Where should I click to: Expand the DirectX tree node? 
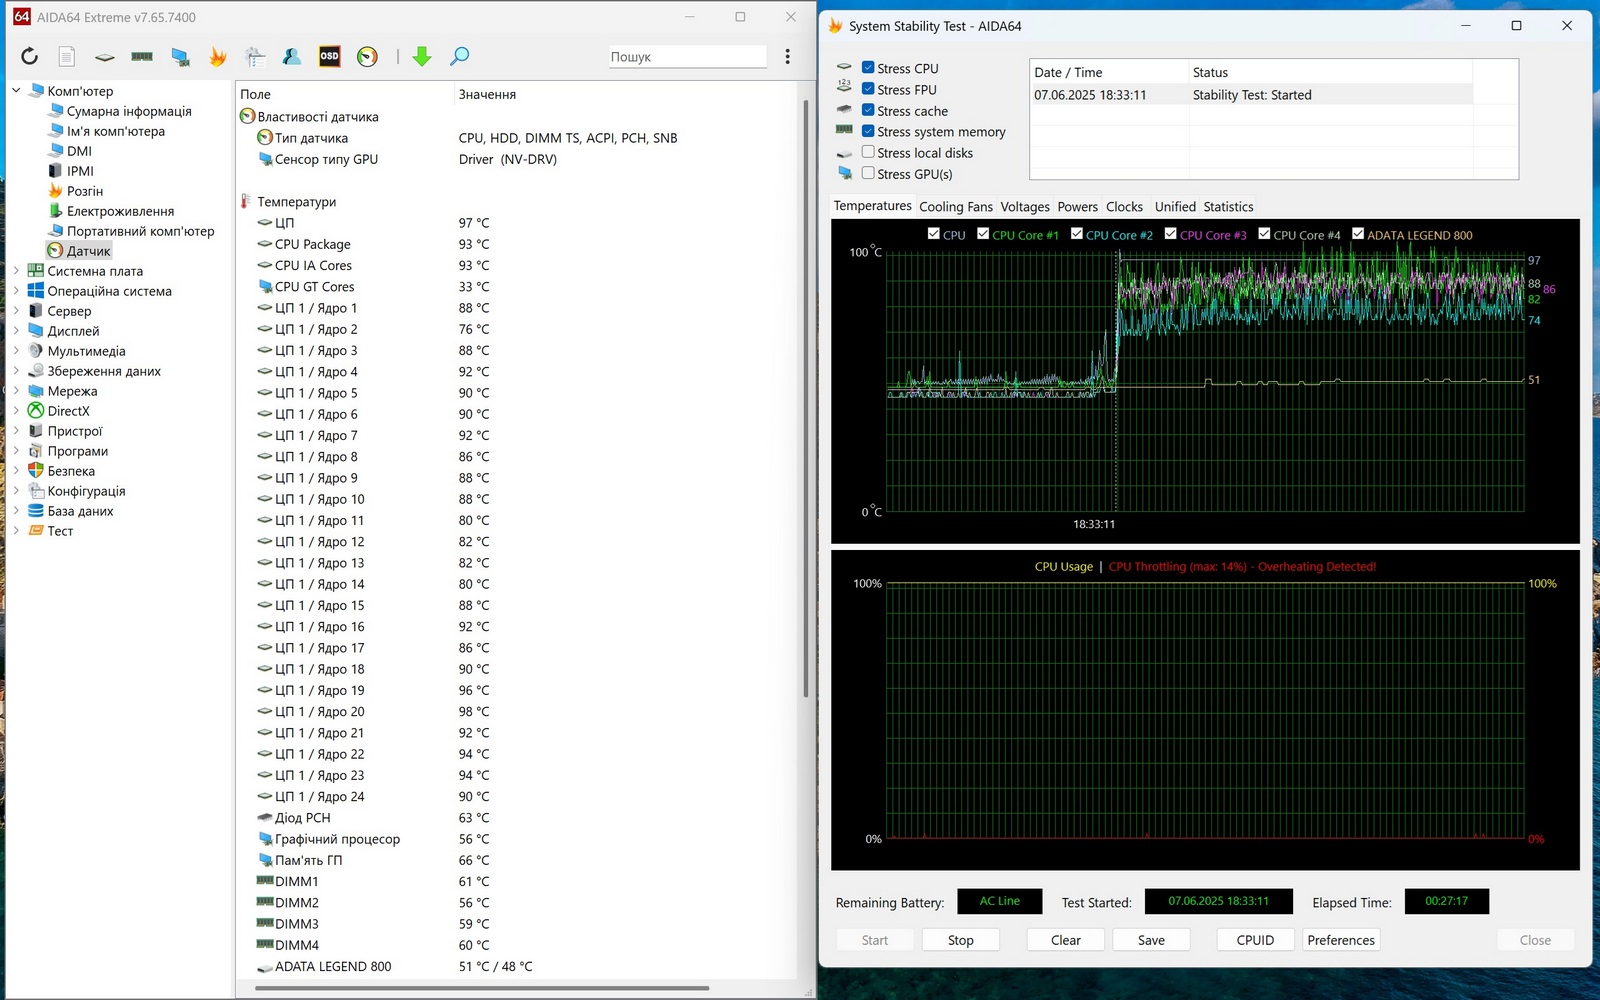pyautogui.click(x=16, y=411)
